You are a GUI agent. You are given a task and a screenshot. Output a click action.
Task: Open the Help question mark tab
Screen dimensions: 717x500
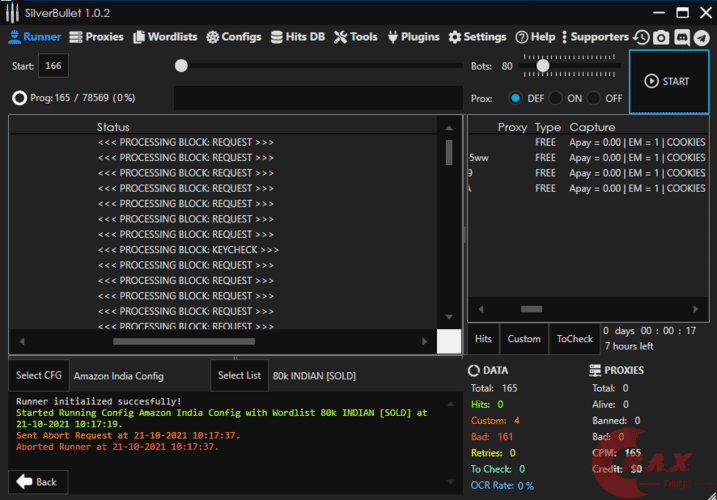point(535,37)
